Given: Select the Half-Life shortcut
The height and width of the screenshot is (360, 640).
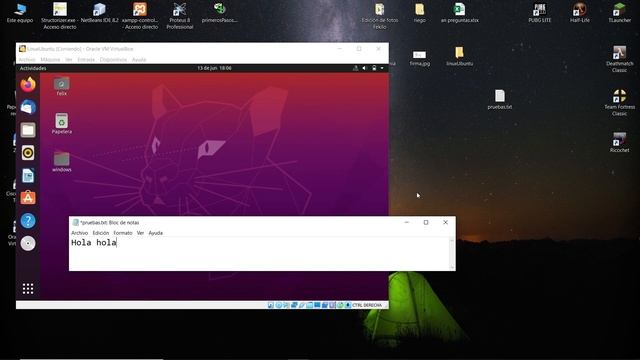Looking at the screenshot, I should tap(580, 13).
